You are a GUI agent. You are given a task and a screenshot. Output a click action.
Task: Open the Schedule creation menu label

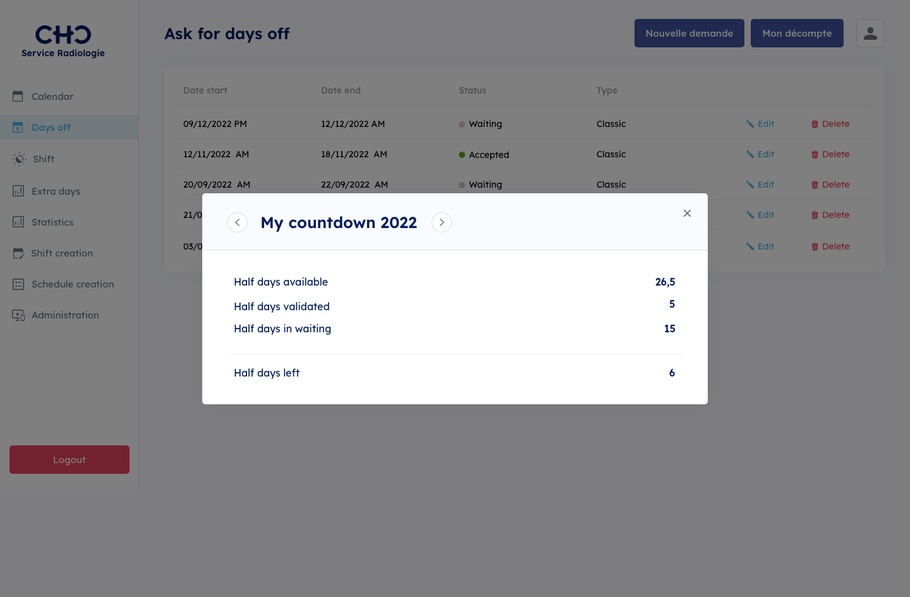72,284
